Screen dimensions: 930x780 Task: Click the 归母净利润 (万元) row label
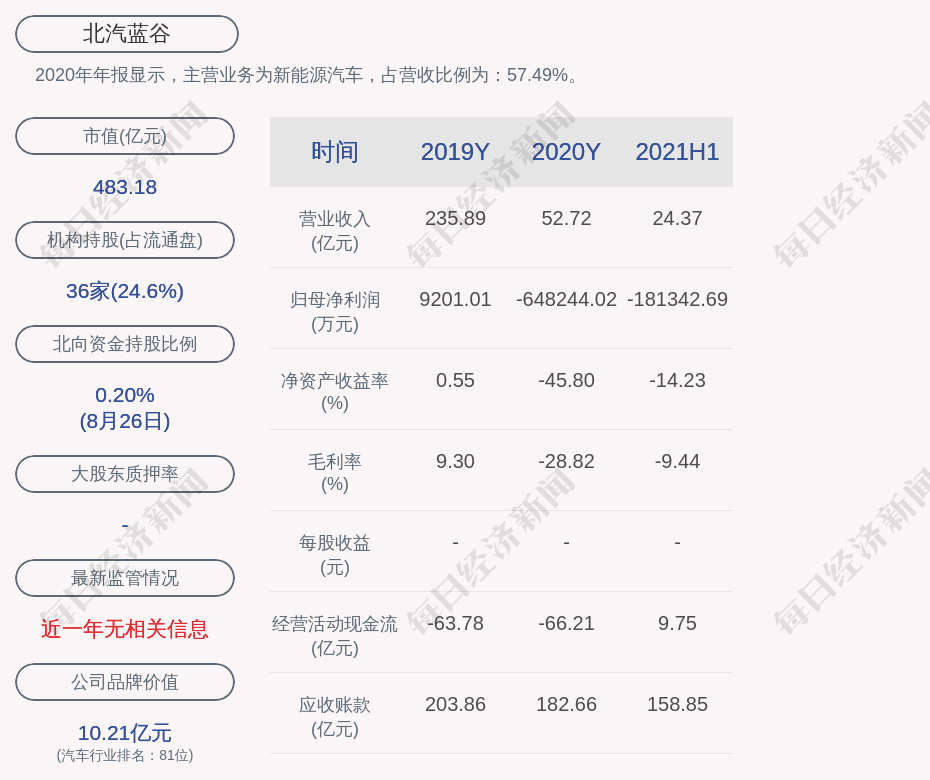[335, 312]
